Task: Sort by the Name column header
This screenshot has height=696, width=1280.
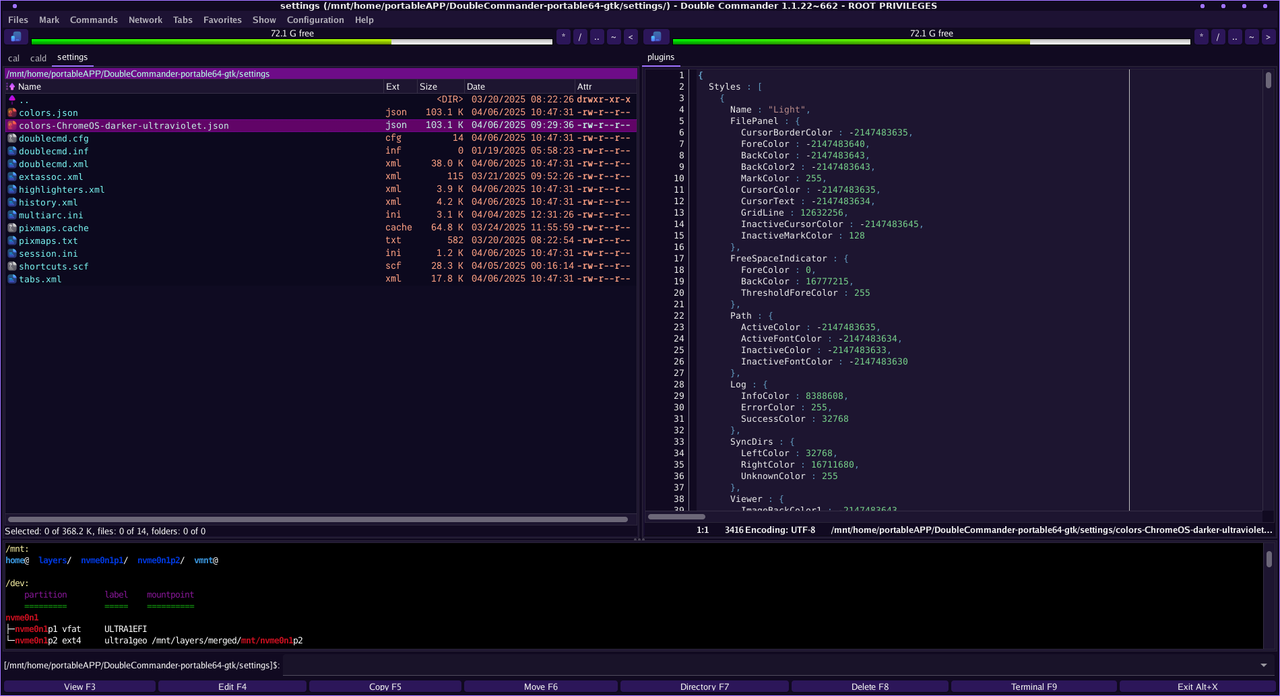Action: click(194, 87)
